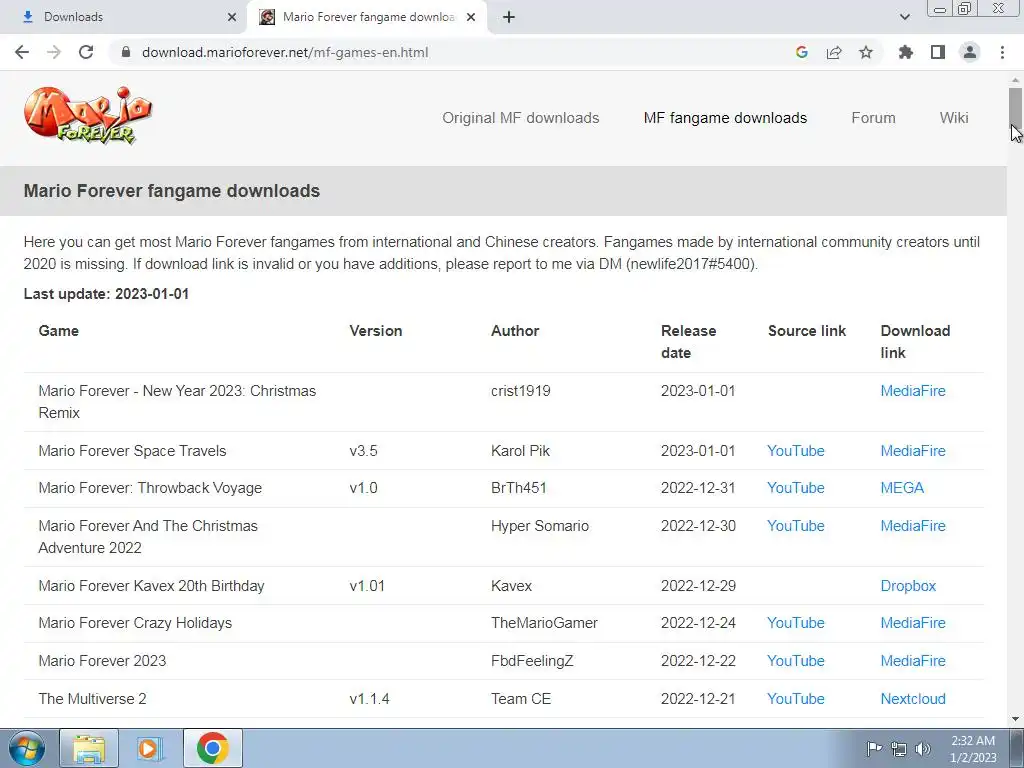Click the scrollbar down arrow
This screenshot has width=1024, height=768.
[1015, 719]
